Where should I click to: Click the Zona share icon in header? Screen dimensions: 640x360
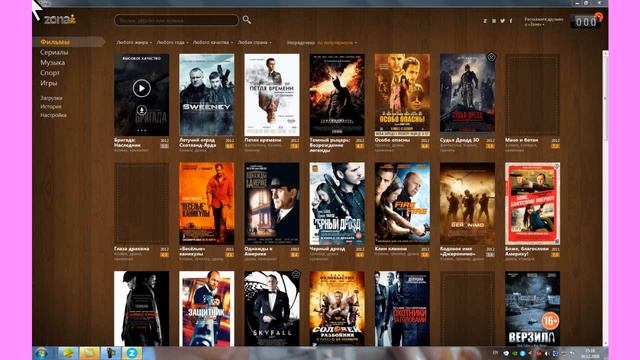point(485,20)
